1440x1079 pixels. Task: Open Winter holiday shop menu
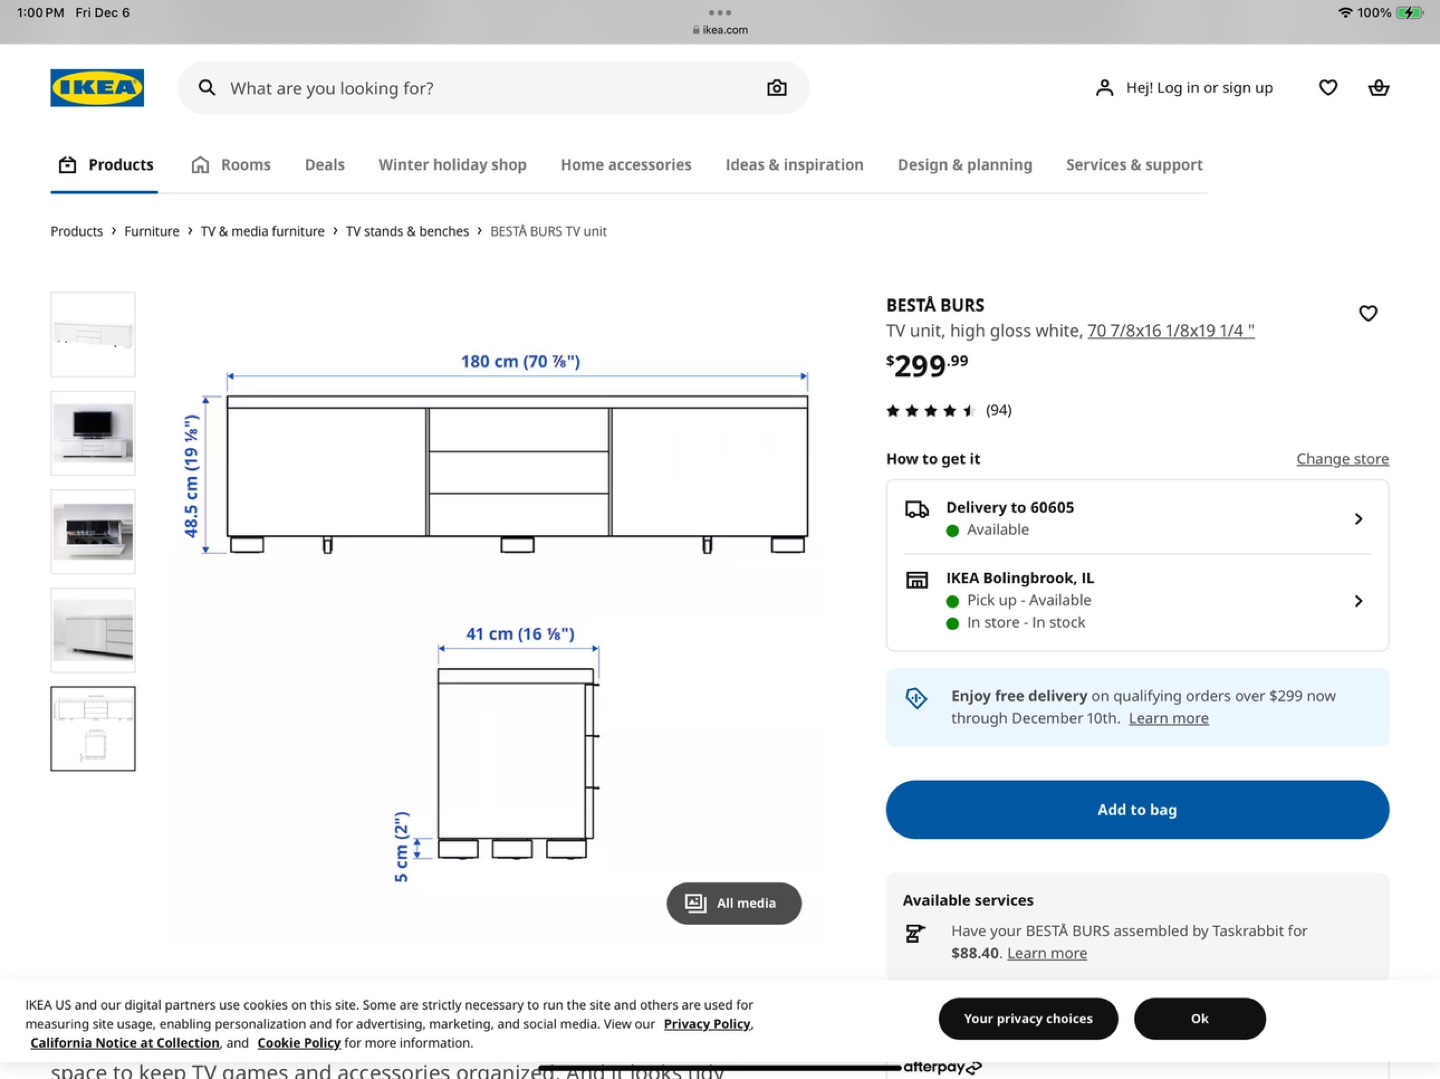coord(452,165)
